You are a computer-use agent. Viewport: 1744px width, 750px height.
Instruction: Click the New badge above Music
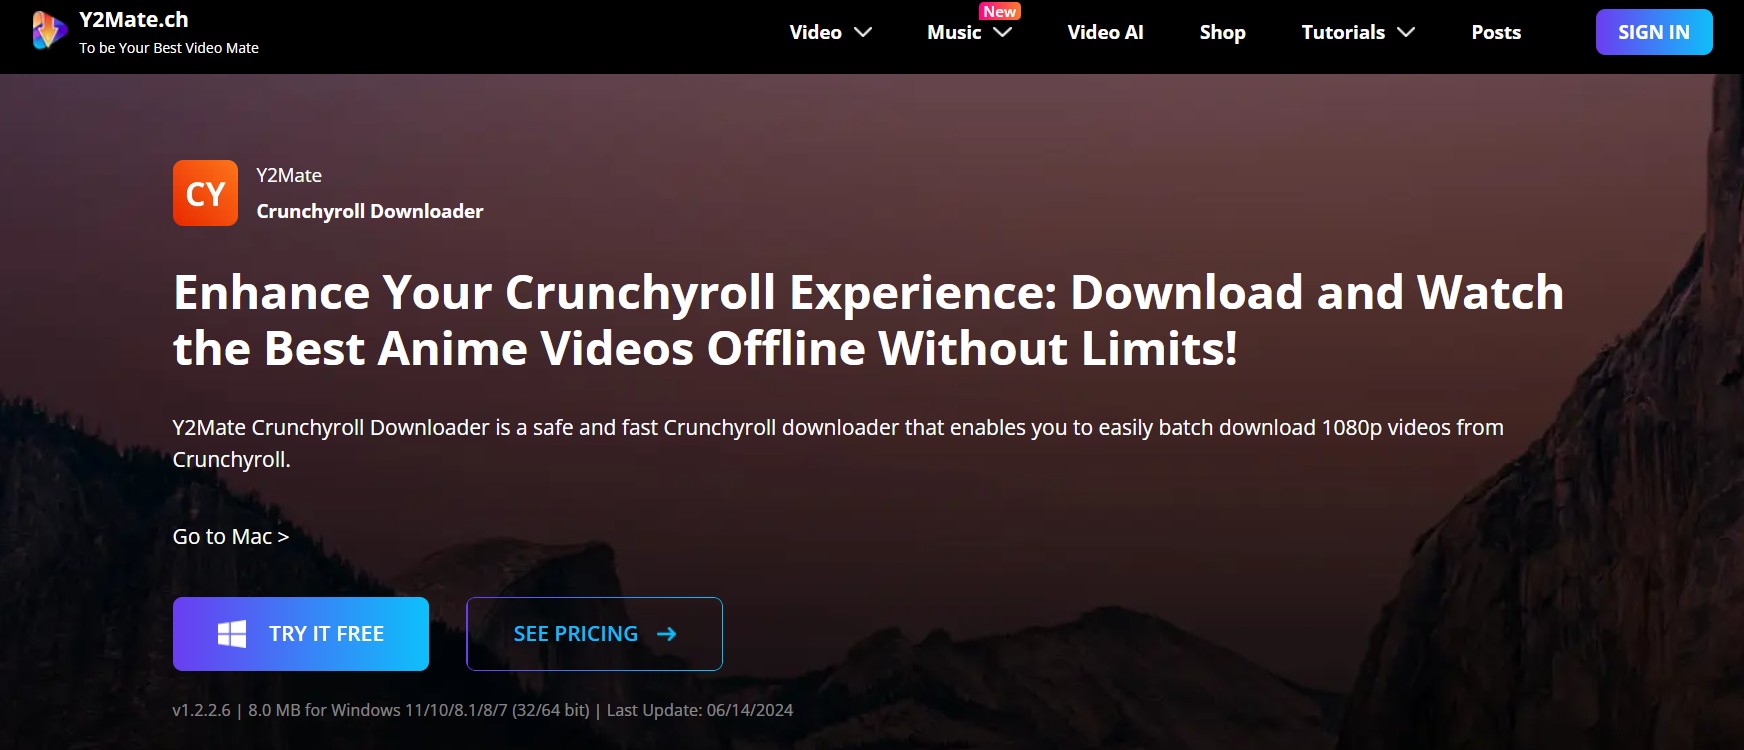(1000, 11)
